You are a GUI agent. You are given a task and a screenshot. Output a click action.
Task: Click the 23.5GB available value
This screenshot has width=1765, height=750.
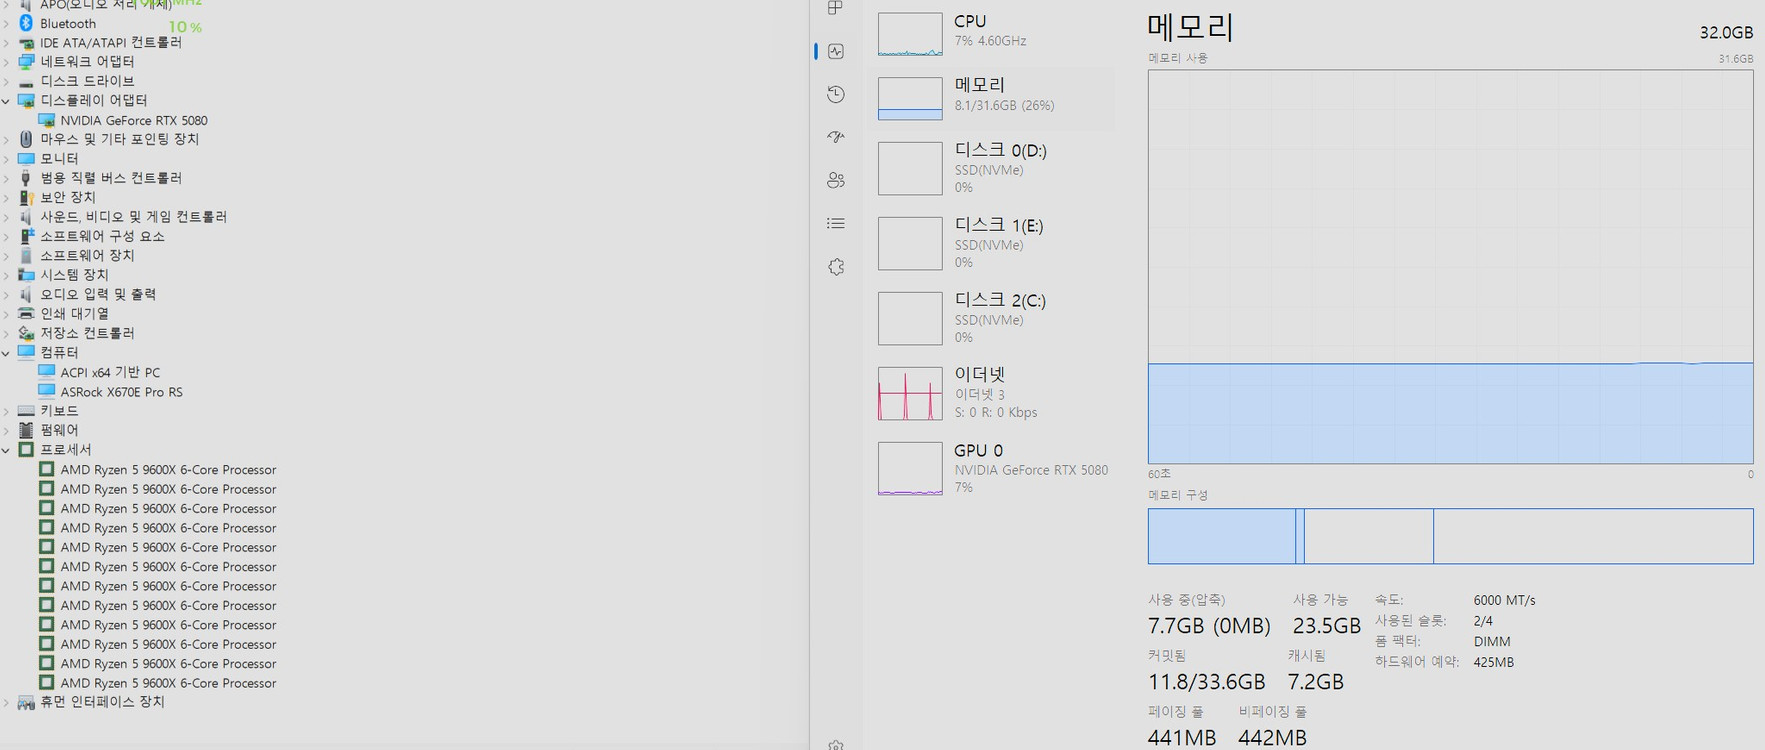click(x=1326, y=626)
